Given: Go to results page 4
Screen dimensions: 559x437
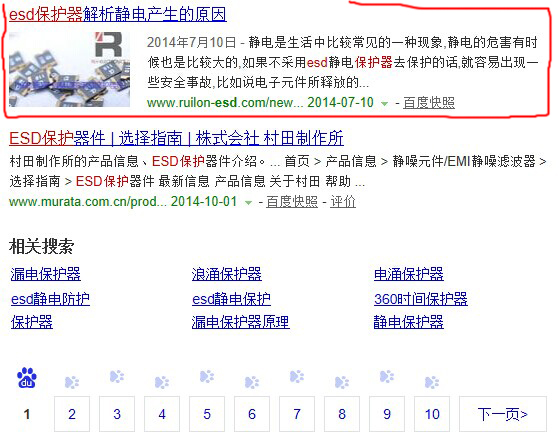Looking at the screenshot, I should click(162, 414).
